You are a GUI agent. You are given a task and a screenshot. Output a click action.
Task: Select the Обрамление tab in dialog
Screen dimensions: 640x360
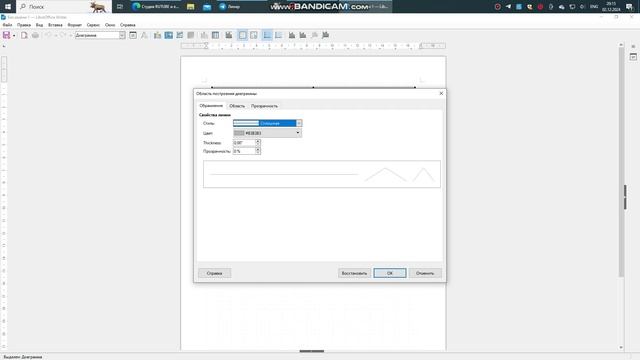click(211, 106)
